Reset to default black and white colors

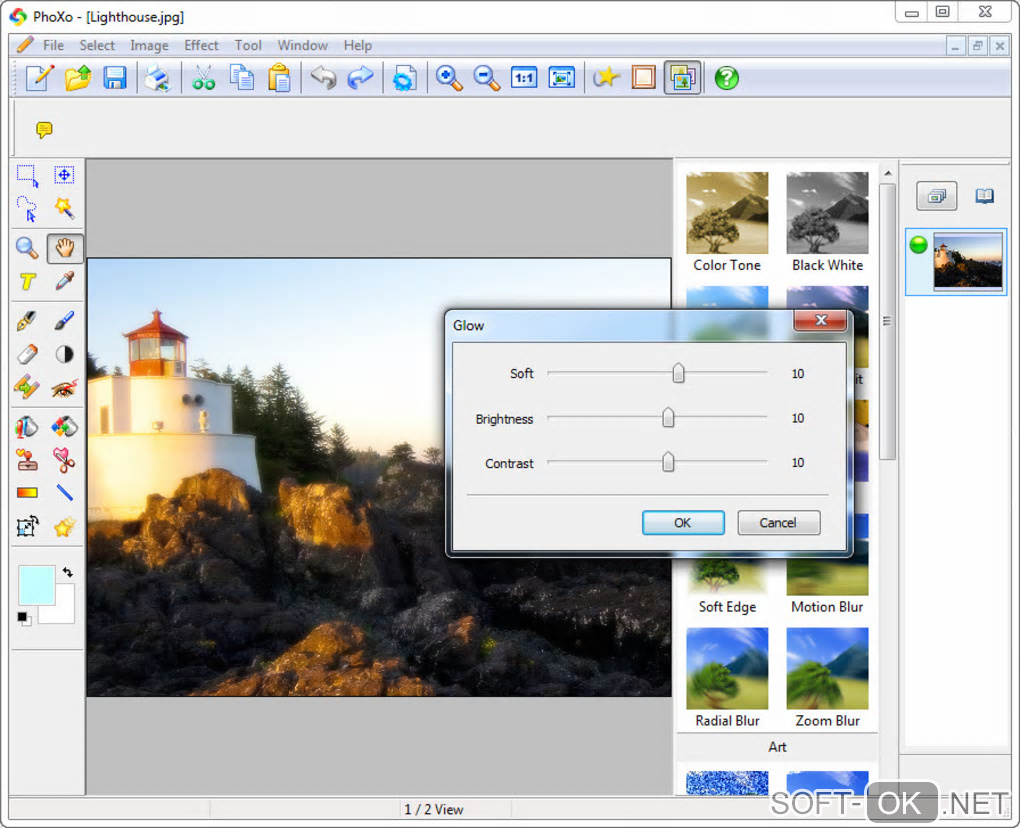24,618
